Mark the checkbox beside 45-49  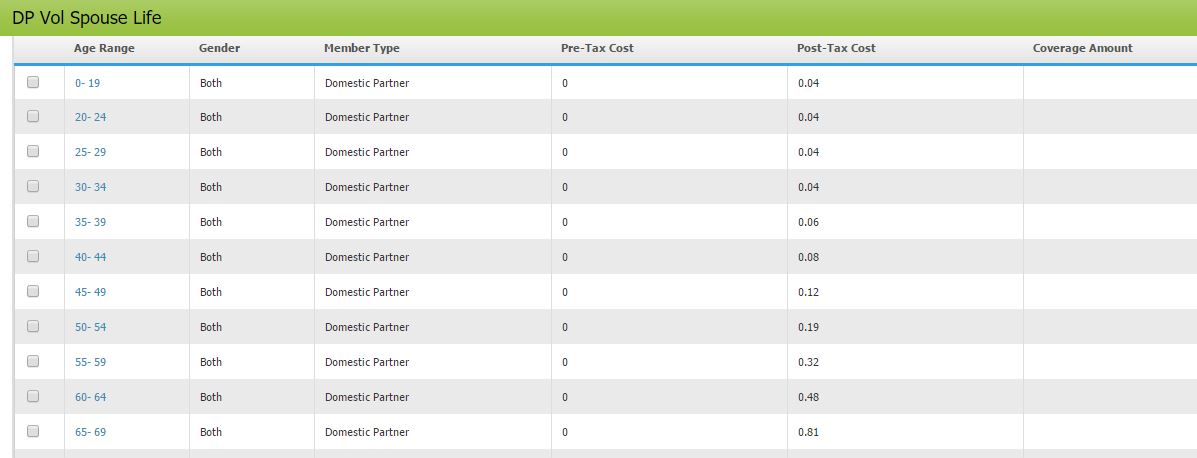33,291
